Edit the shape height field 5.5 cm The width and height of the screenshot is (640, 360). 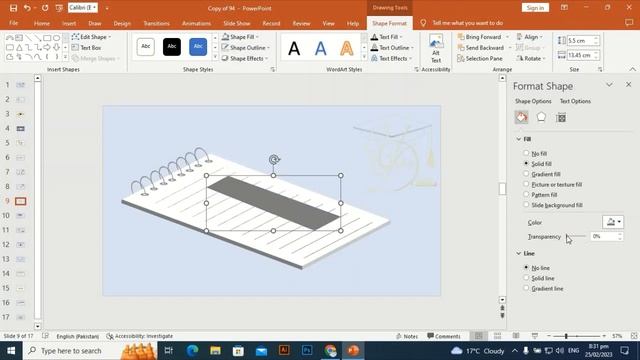pyautogui.click(x=580, y=41)
